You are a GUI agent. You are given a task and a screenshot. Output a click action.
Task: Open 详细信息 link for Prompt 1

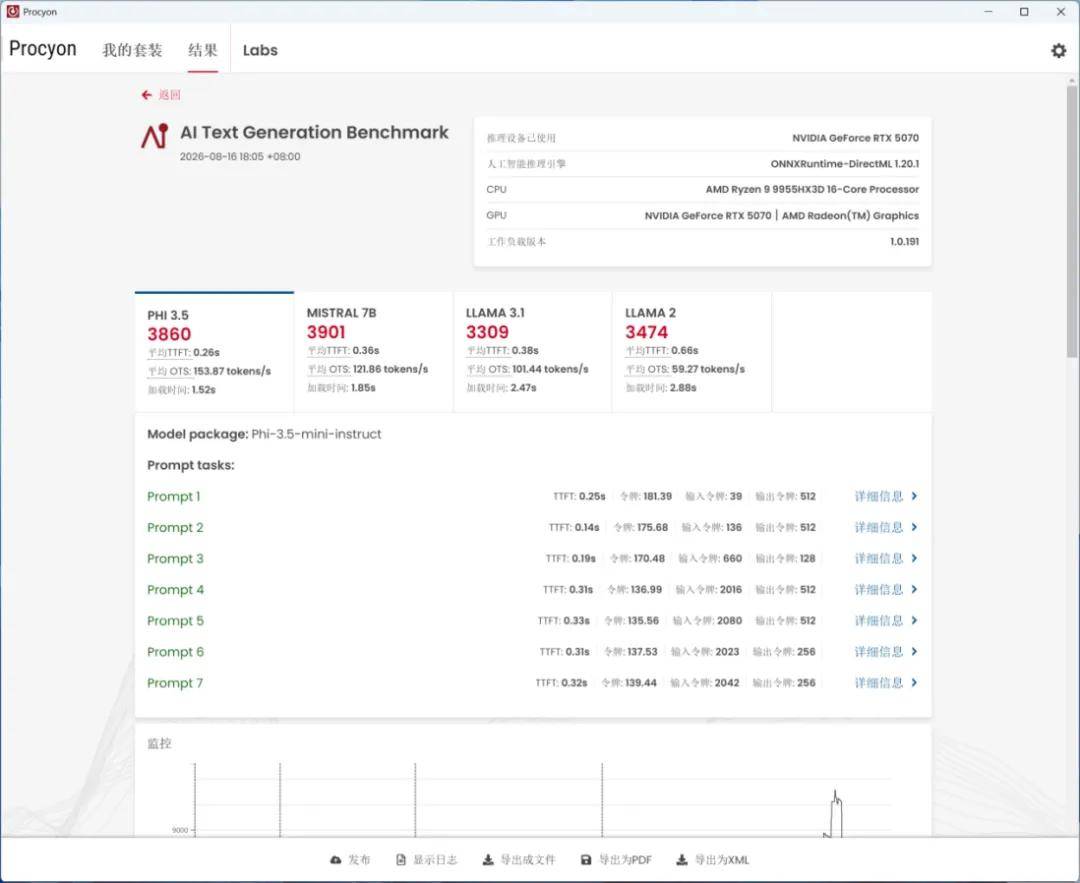878,496
